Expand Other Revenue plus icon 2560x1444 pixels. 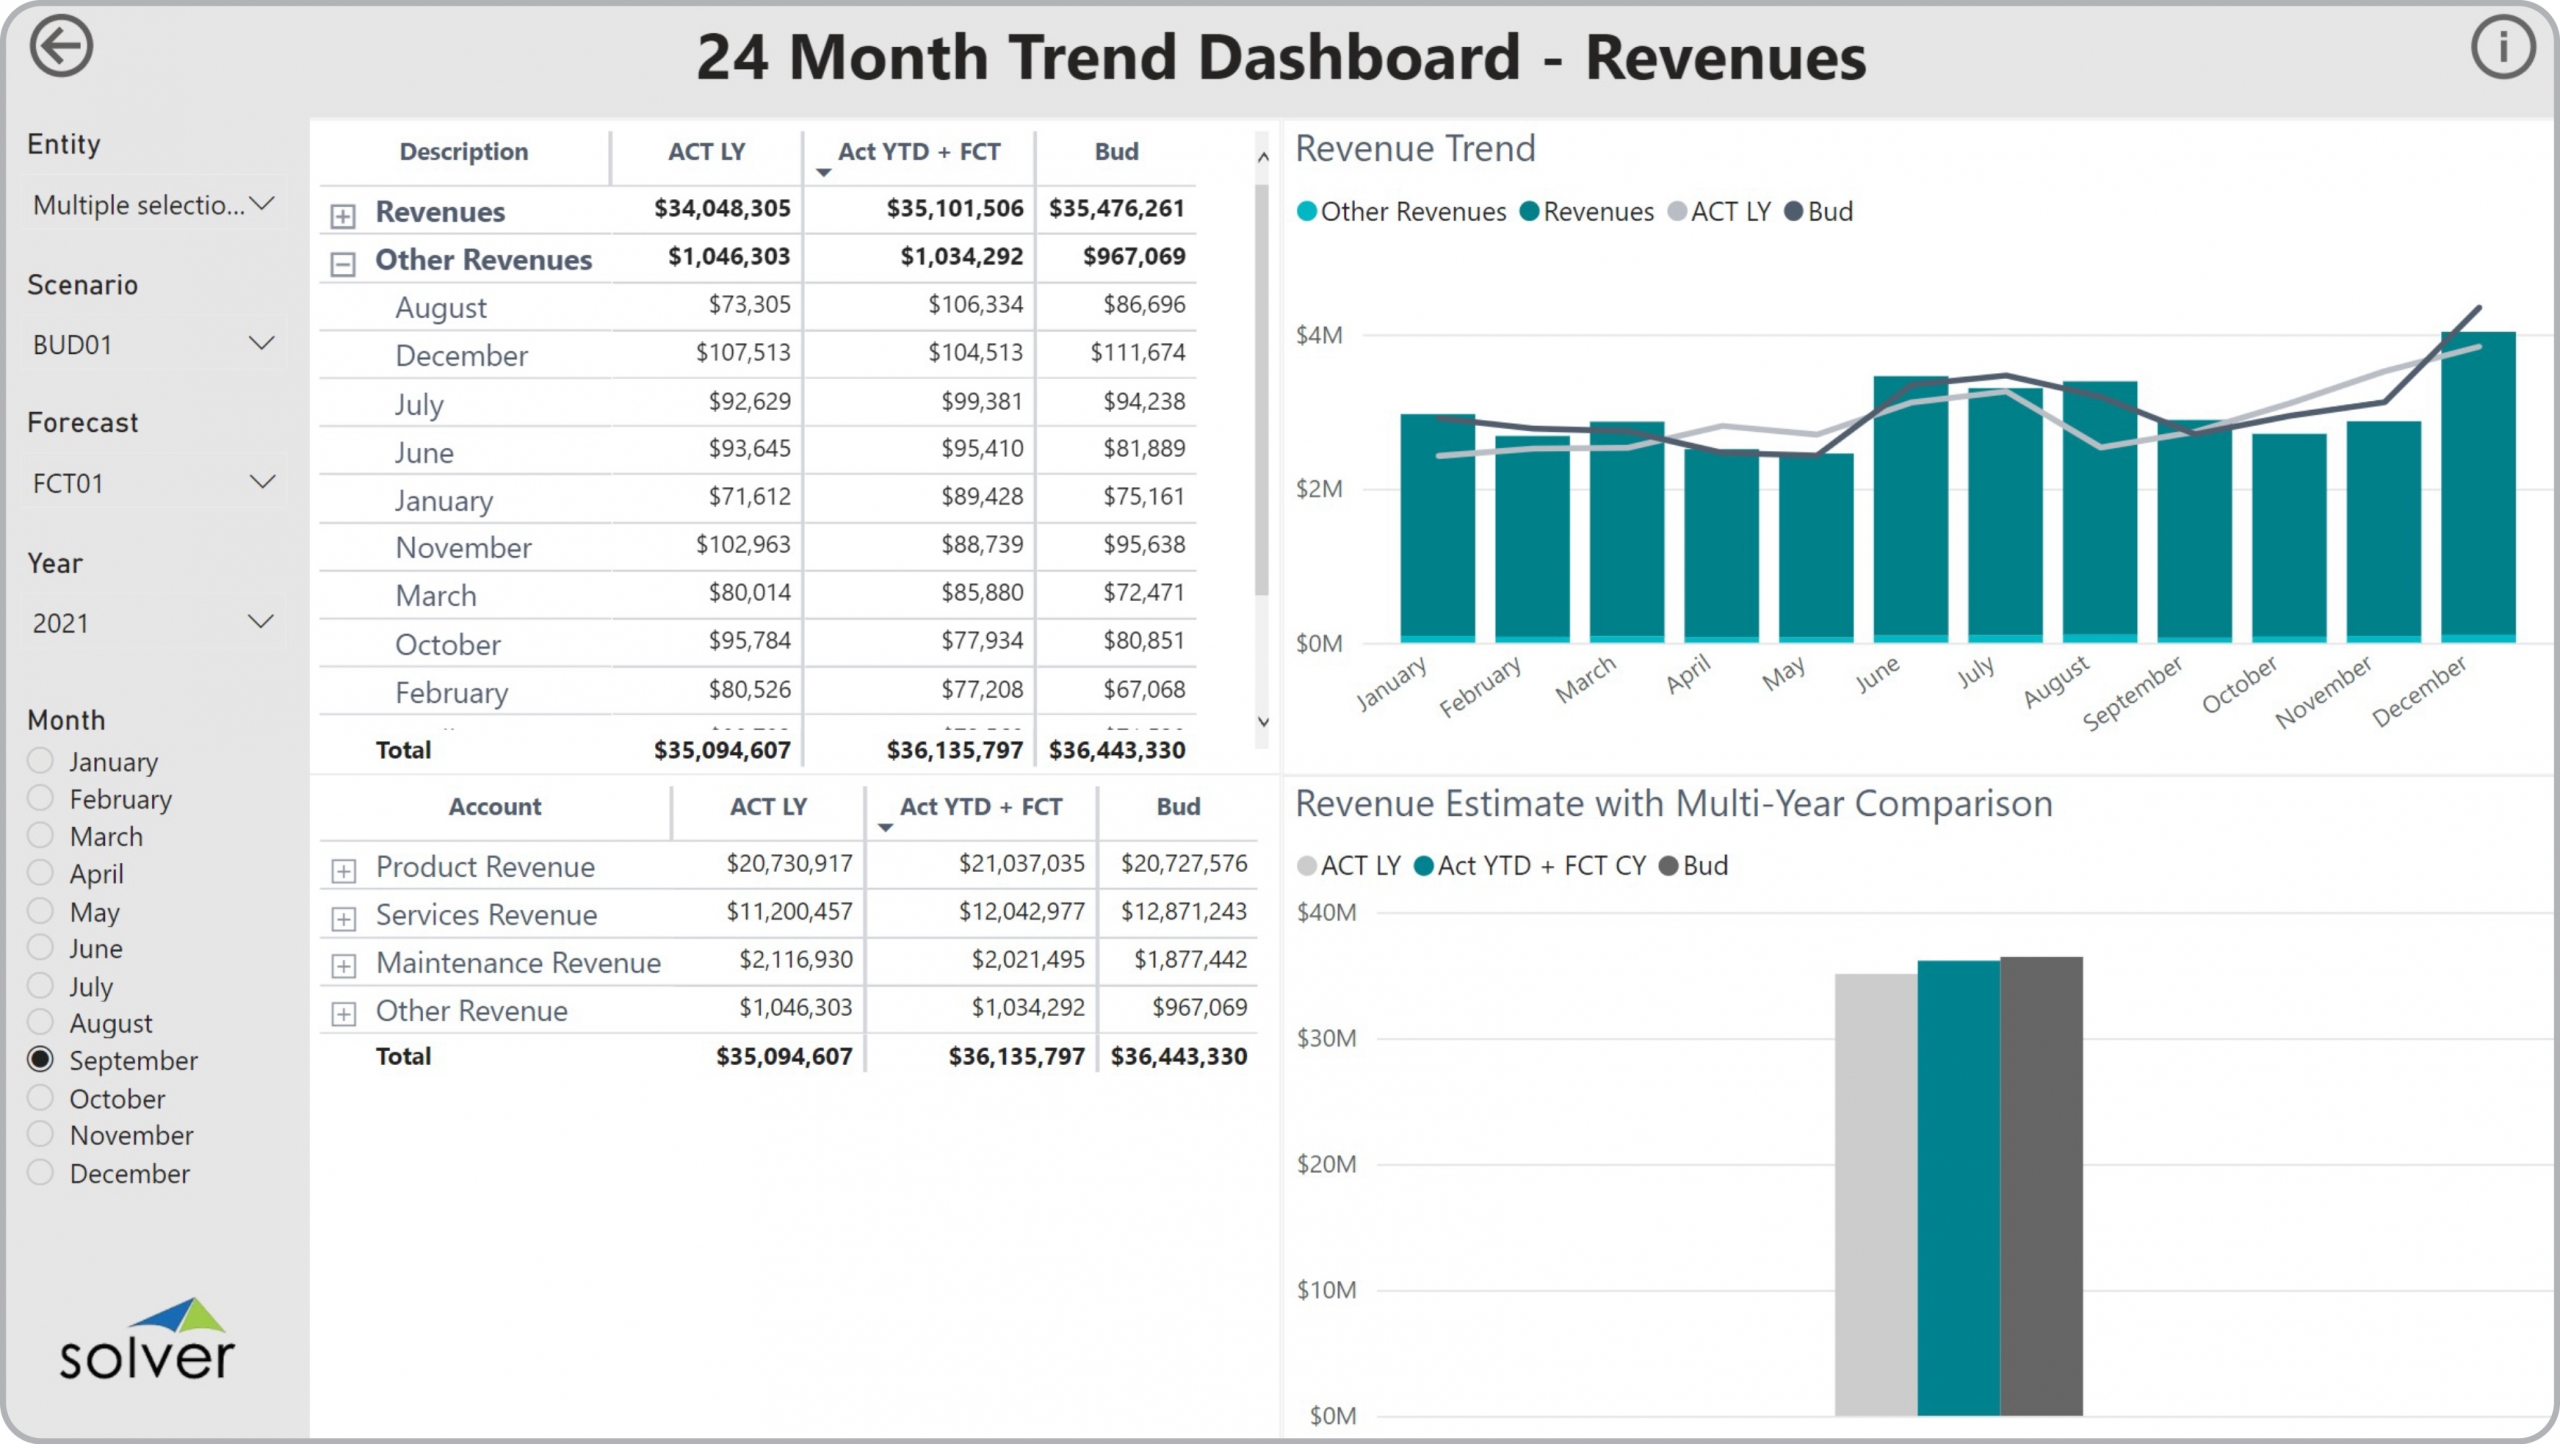[343, 1013]
